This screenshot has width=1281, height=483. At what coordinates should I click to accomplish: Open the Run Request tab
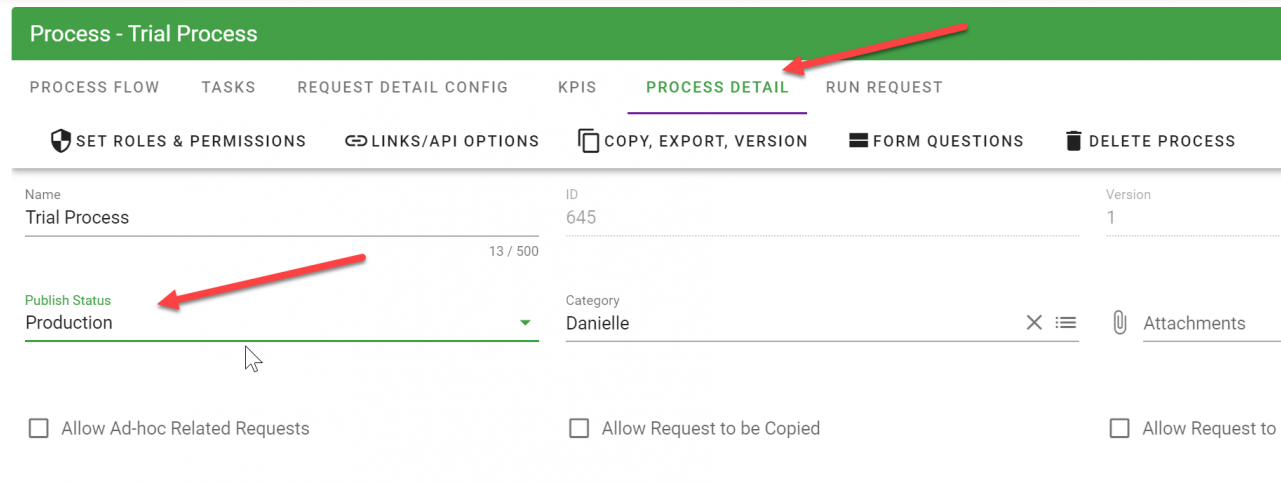tap(884, 87)
